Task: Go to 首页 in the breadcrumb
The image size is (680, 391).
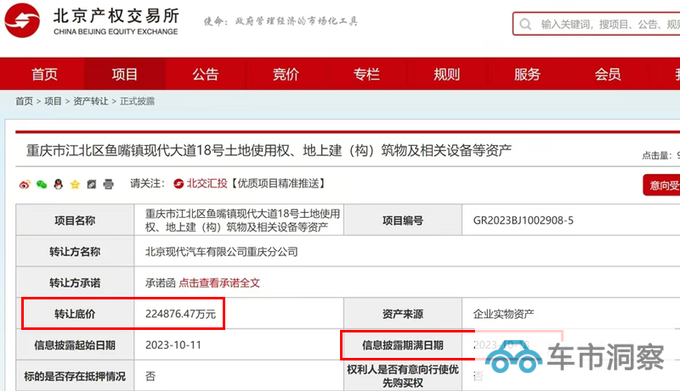Action: point(24,101)
